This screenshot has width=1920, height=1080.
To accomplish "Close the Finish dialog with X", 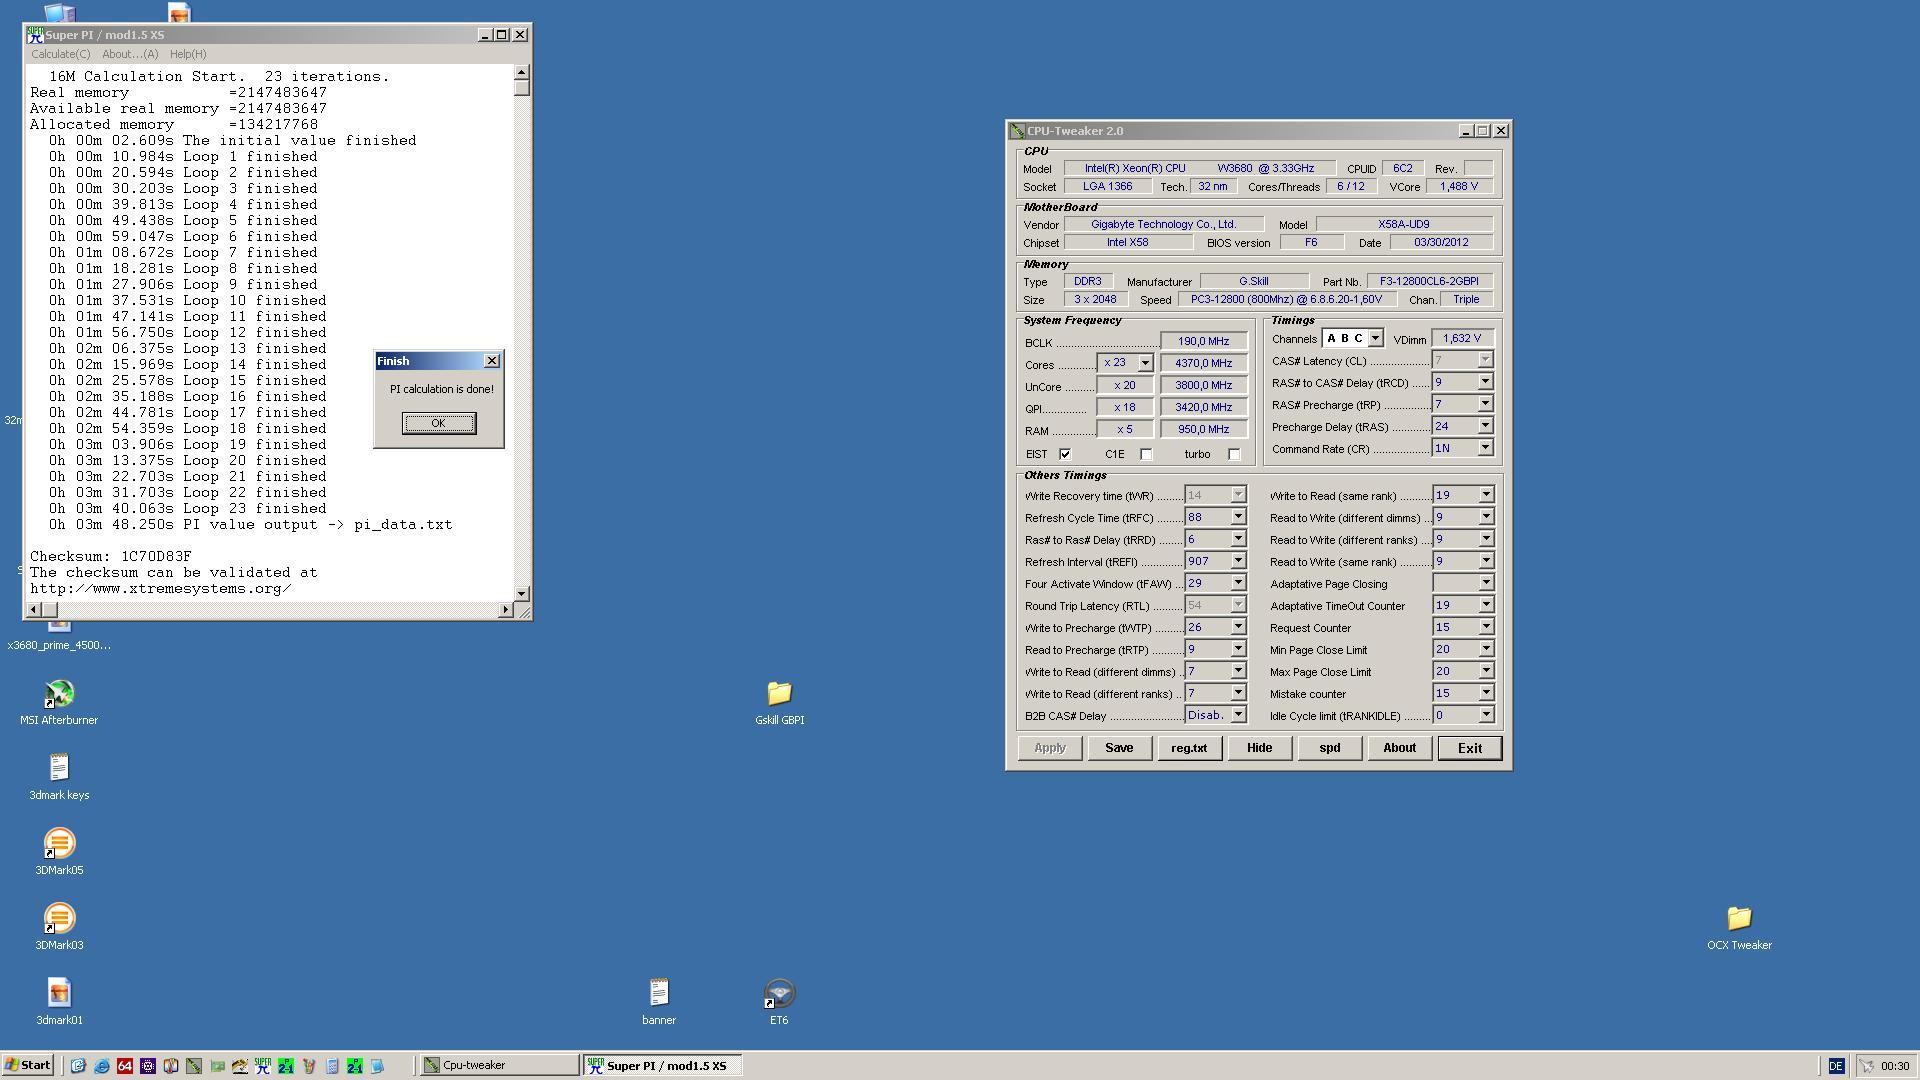I will click(x=491, y=361).
